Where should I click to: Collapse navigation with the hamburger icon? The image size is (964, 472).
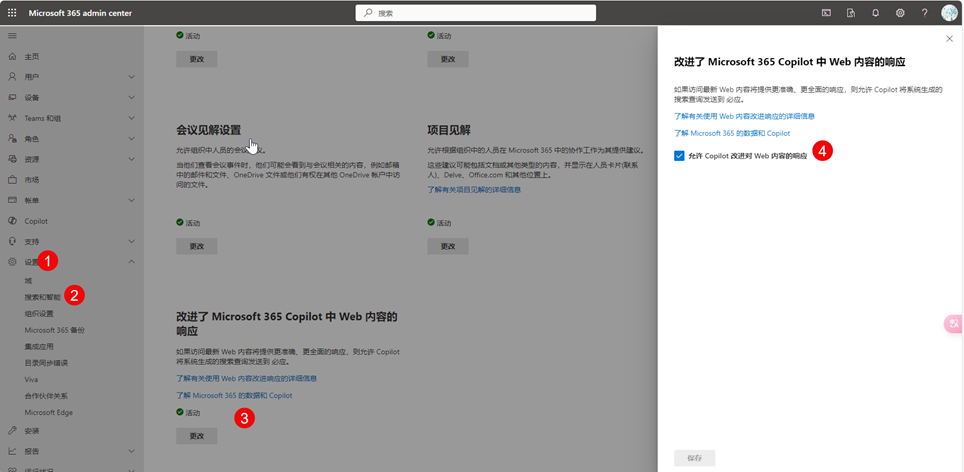pyautogui.click(x=12, y=36)
